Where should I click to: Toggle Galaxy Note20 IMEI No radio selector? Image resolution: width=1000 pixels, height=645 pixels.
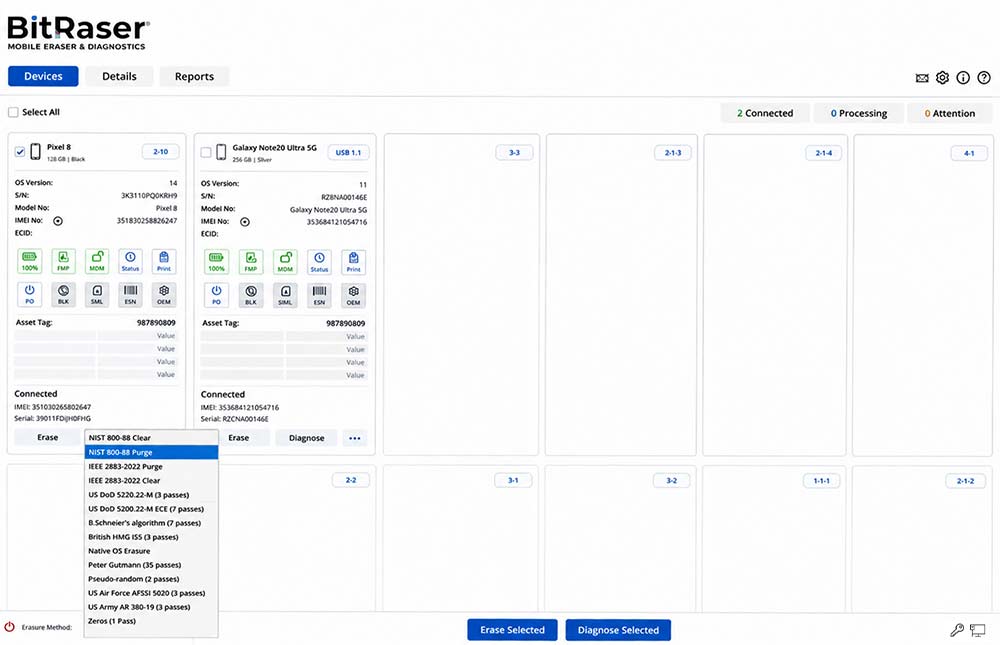tap(245, 222)
